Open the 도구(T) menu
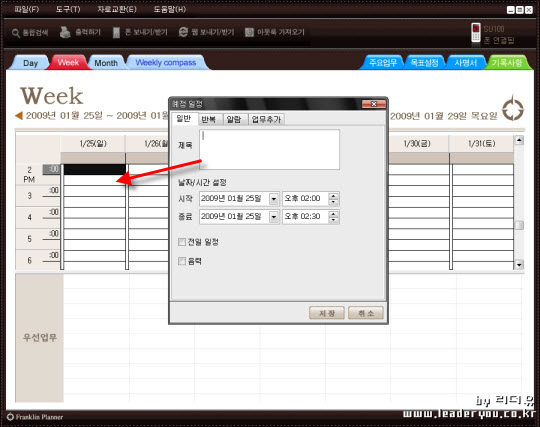 68,9
